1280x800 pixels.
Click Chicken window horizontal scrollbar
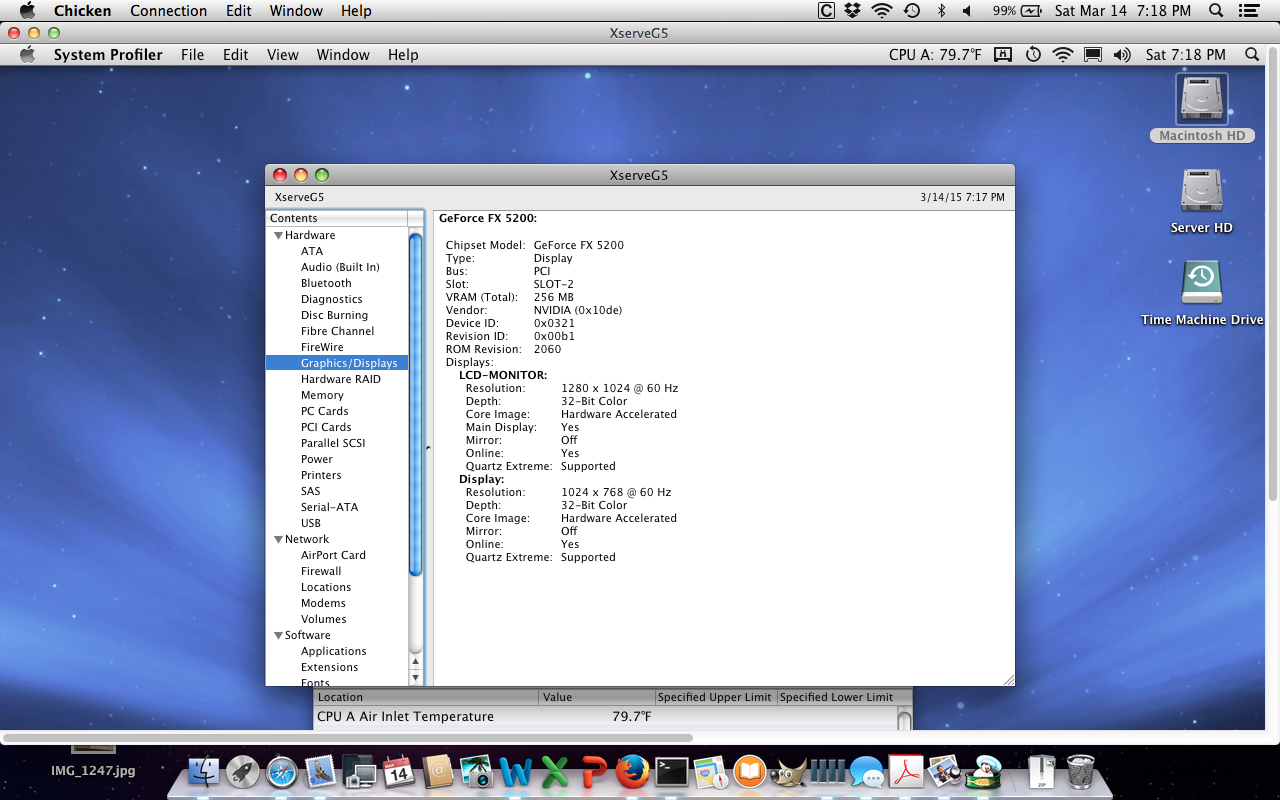click(350, 738)
